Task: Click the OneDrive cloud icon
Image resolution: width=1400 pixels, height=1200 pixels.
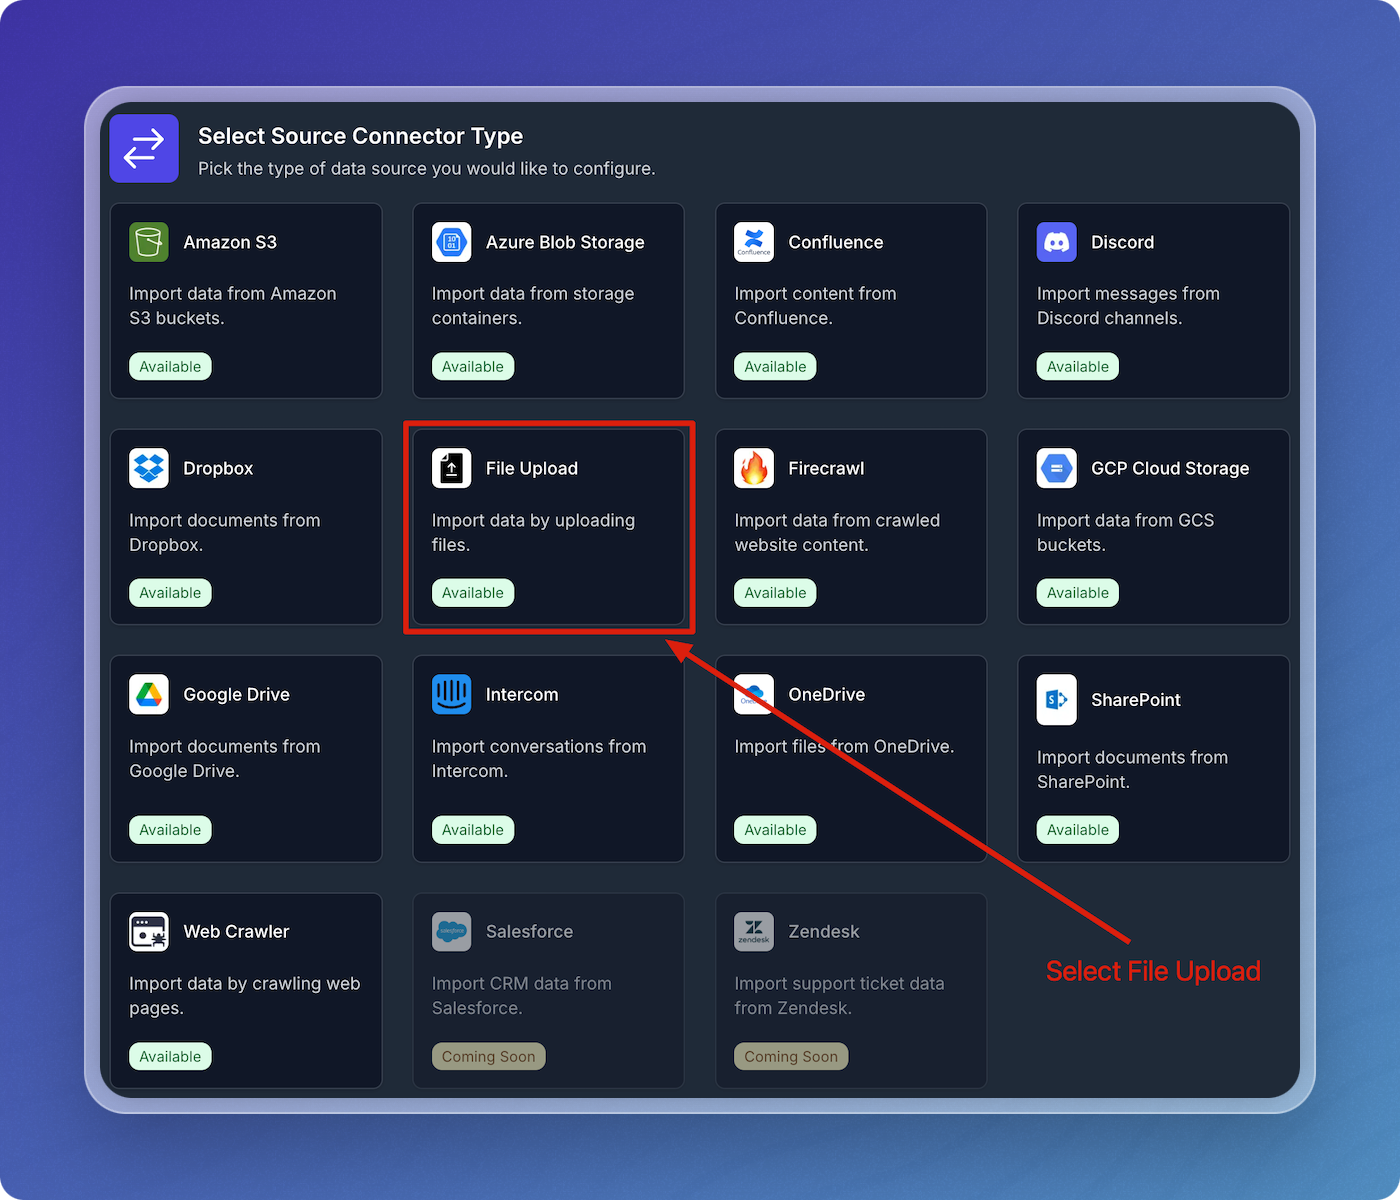Action: [x=754, y=694]
